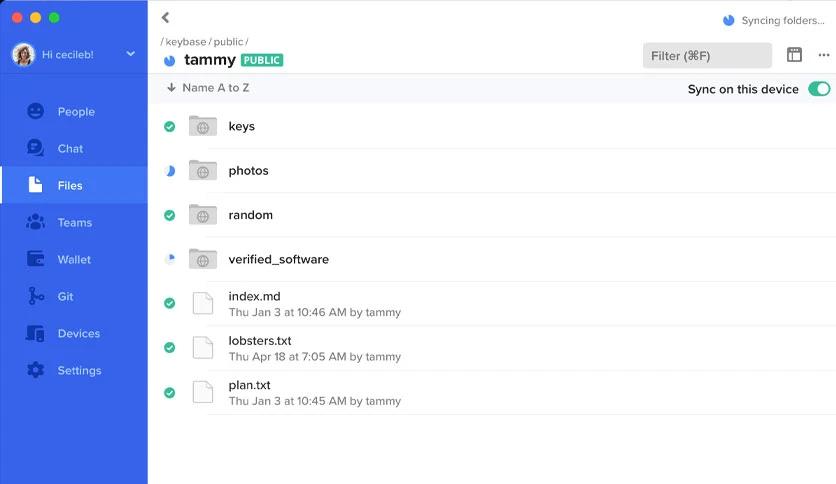Click the plan.txt file icon
Viewport: 836px width, 484px height.
(203, 392)
